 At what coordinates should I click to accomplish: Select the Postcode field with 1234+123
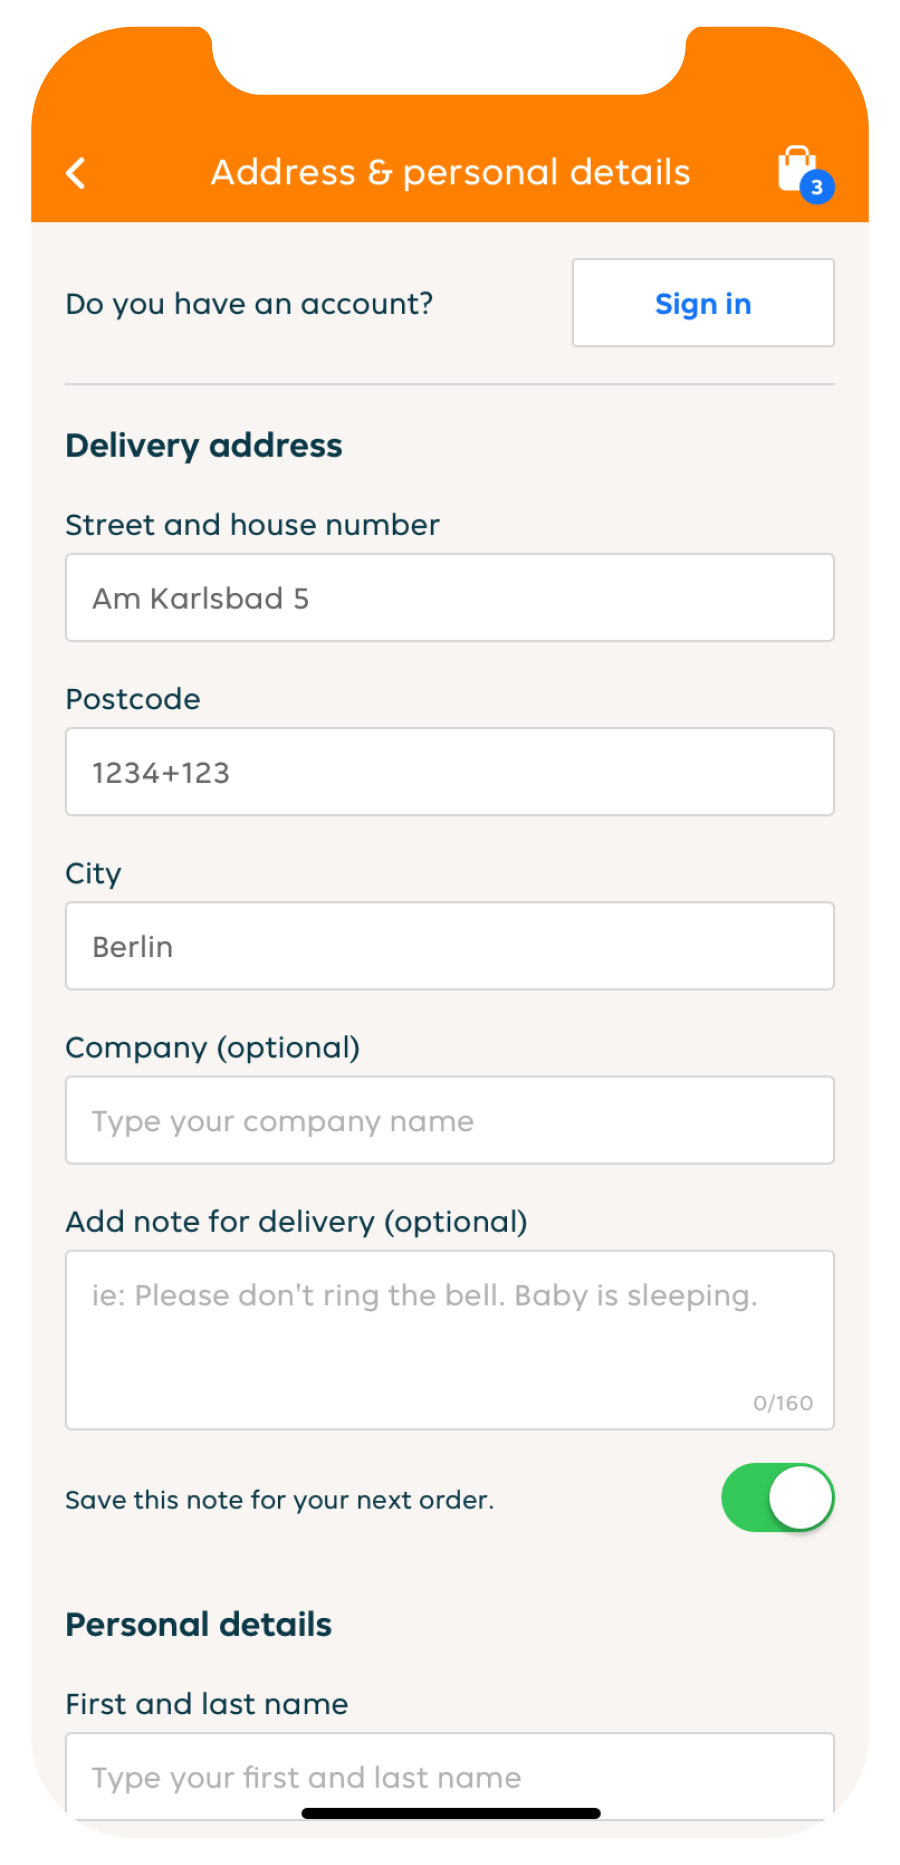(450, 772)
